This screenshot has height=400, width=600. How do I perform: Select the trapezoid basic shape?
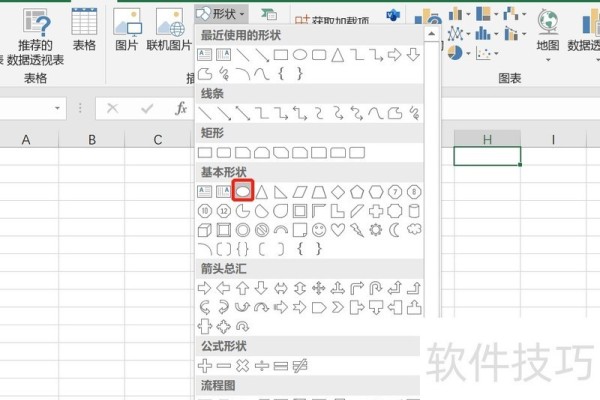319,191
